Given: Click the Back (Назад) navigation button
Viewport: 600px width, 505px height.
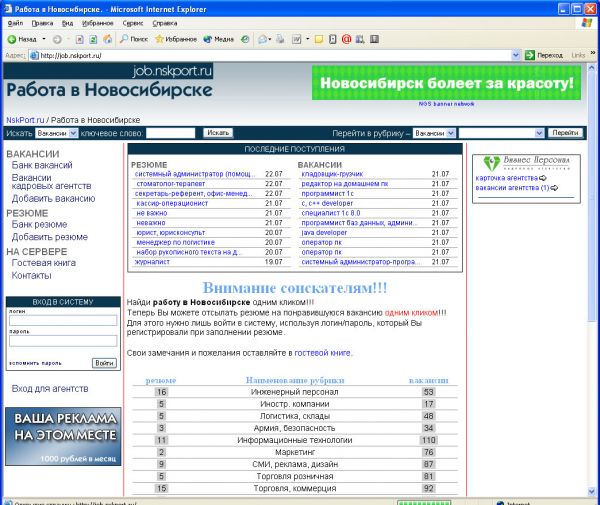Looking at the screenshot, I should point(22,39).
